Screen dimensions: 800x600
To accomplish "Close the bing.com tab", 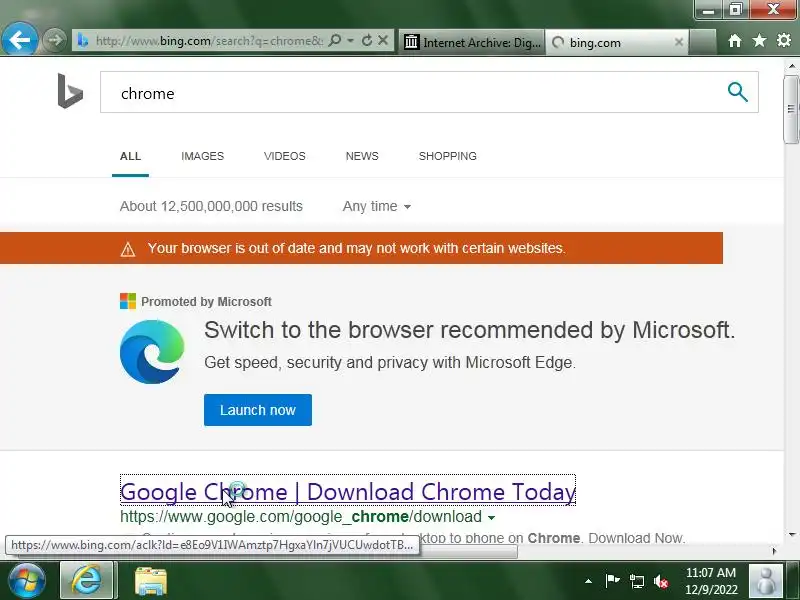I will click(x=679, y=42).
